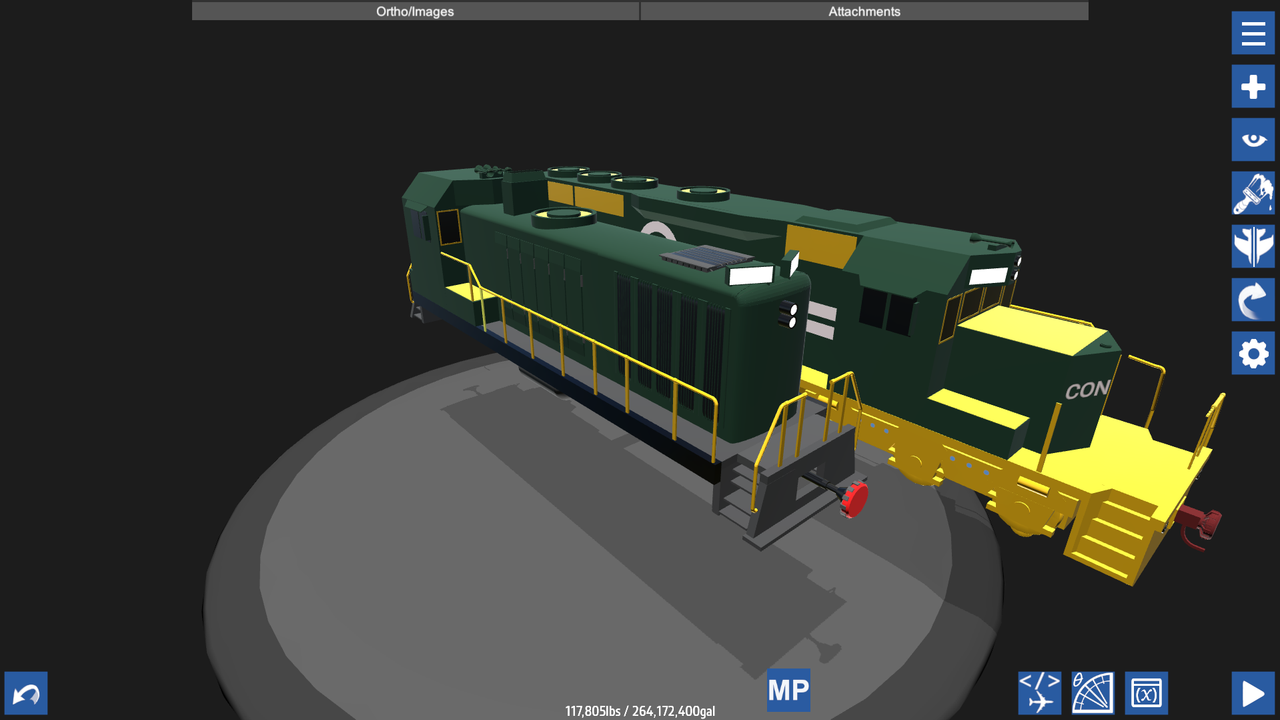Open the gear settings button
1280x720 pixels.
coord(1253,353)
